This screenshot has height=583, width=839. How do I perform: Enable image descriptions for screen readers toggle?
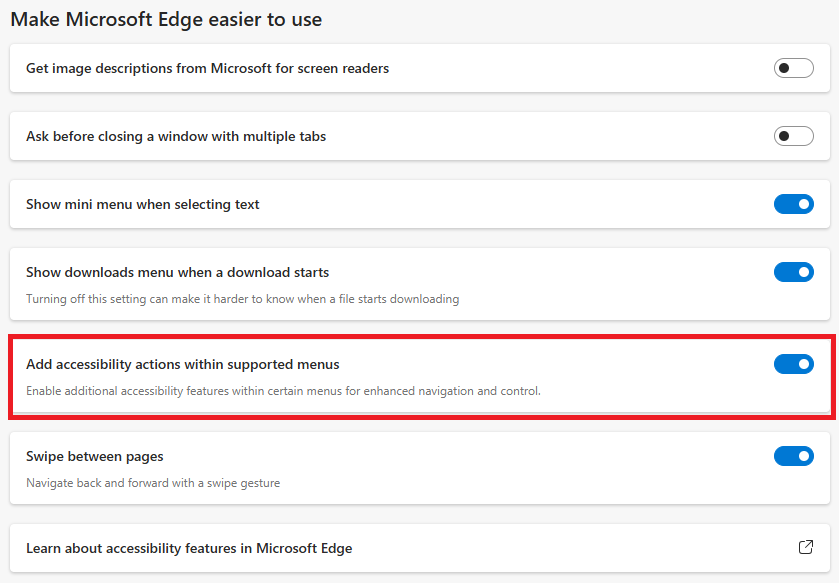pyautogui.click(x=794, y=68)
